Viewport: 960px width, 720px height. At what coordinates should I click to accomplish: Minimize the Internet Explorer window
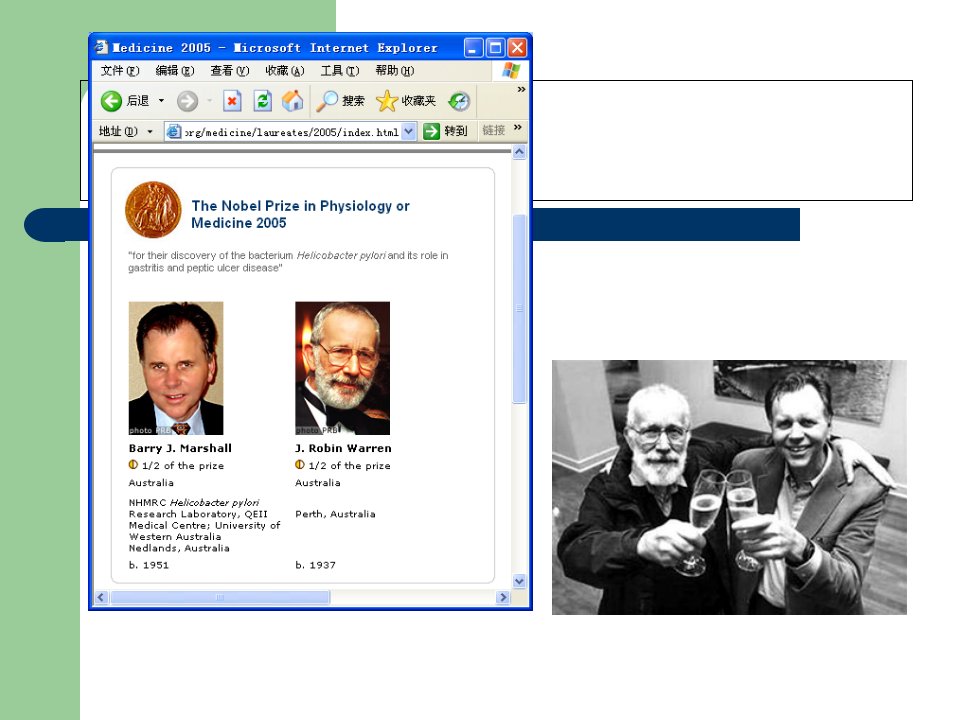473,48
